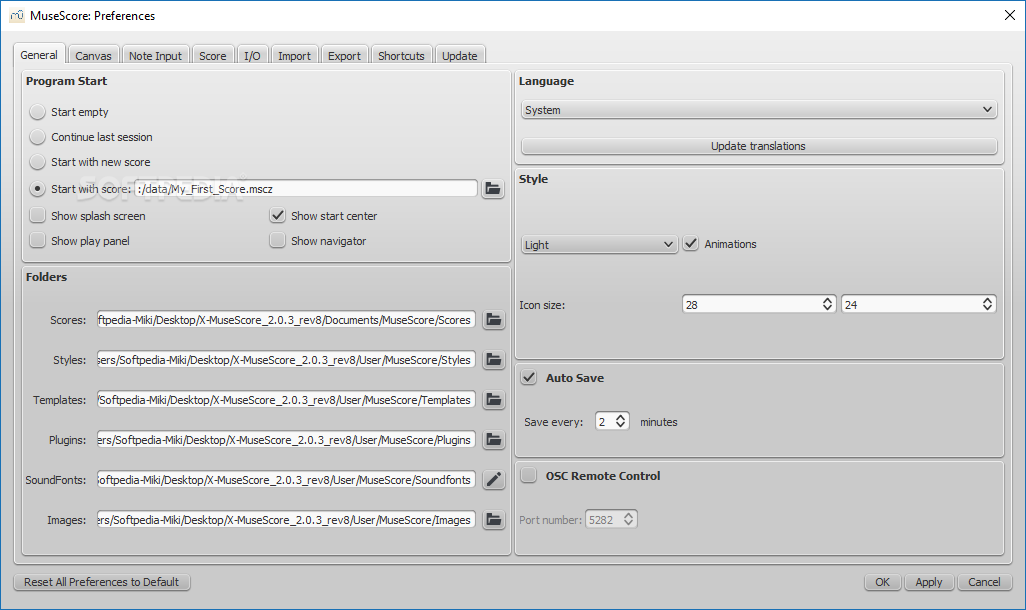1026x610 pixels.
Task: Go to the Import tab
Action: tap(294, 56)
